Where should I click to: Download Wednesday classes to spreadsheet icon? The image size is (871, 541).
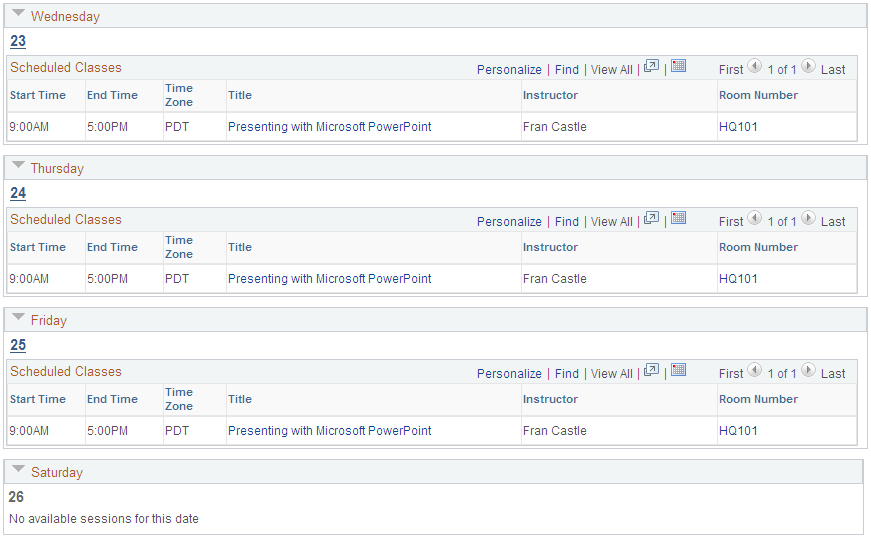678,66
